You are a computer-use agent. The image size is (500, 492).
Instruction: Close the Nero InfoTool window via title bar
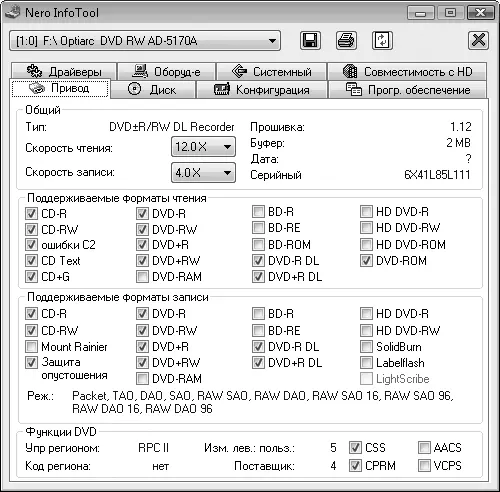pyautogui.click(x=480, y=13)
